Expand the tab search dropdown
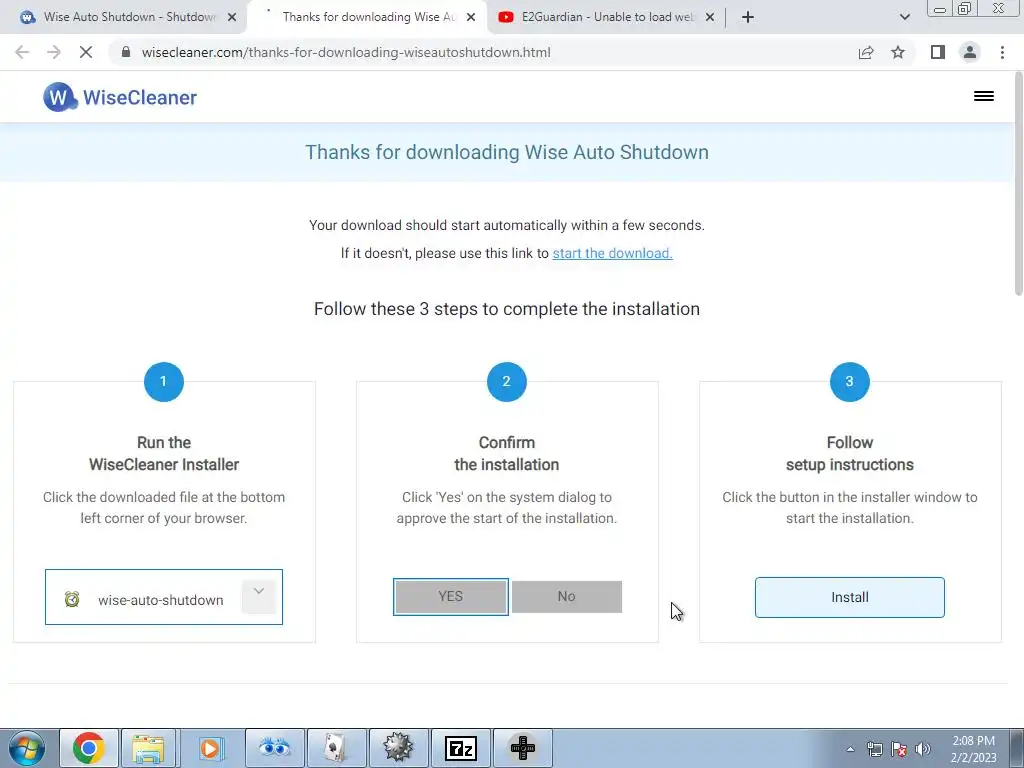1024x768 pixels. click(904, 17)
